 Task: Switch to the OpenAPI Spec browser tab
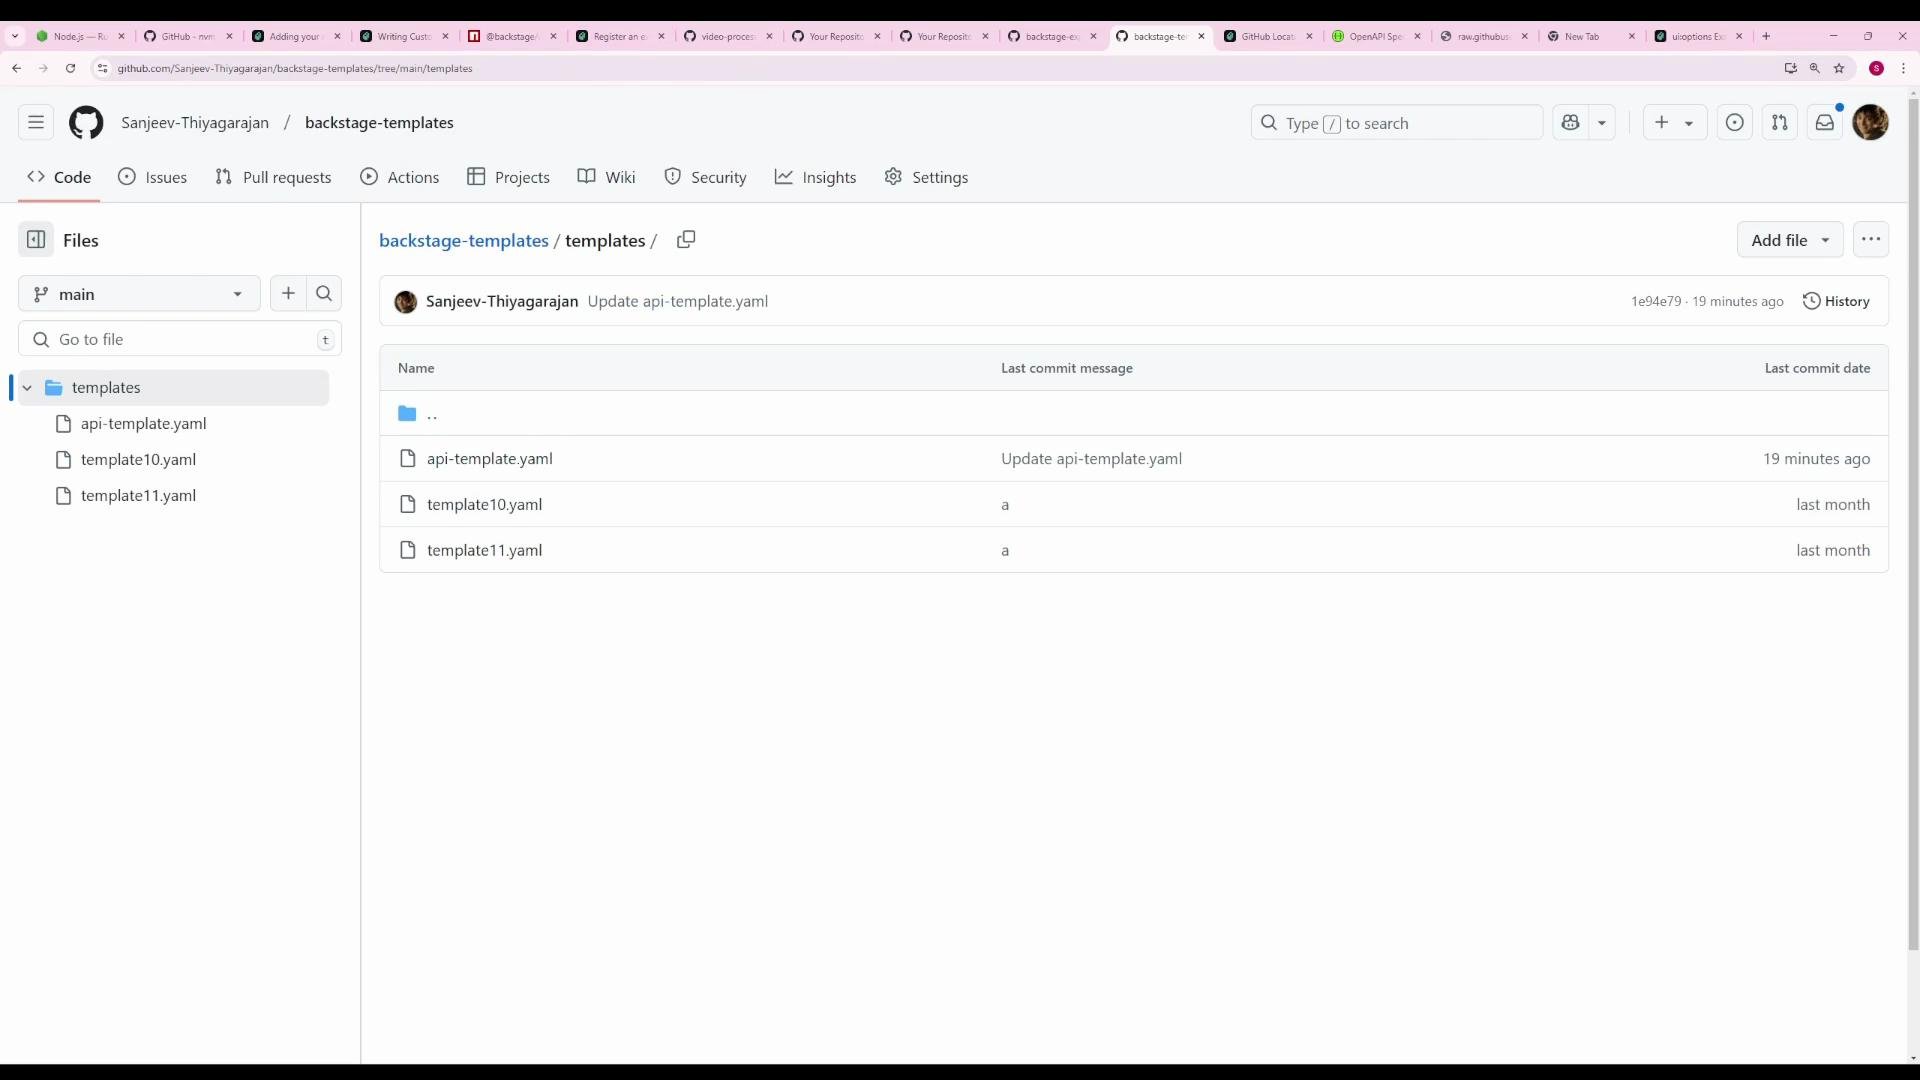[x=1376, y=36]
